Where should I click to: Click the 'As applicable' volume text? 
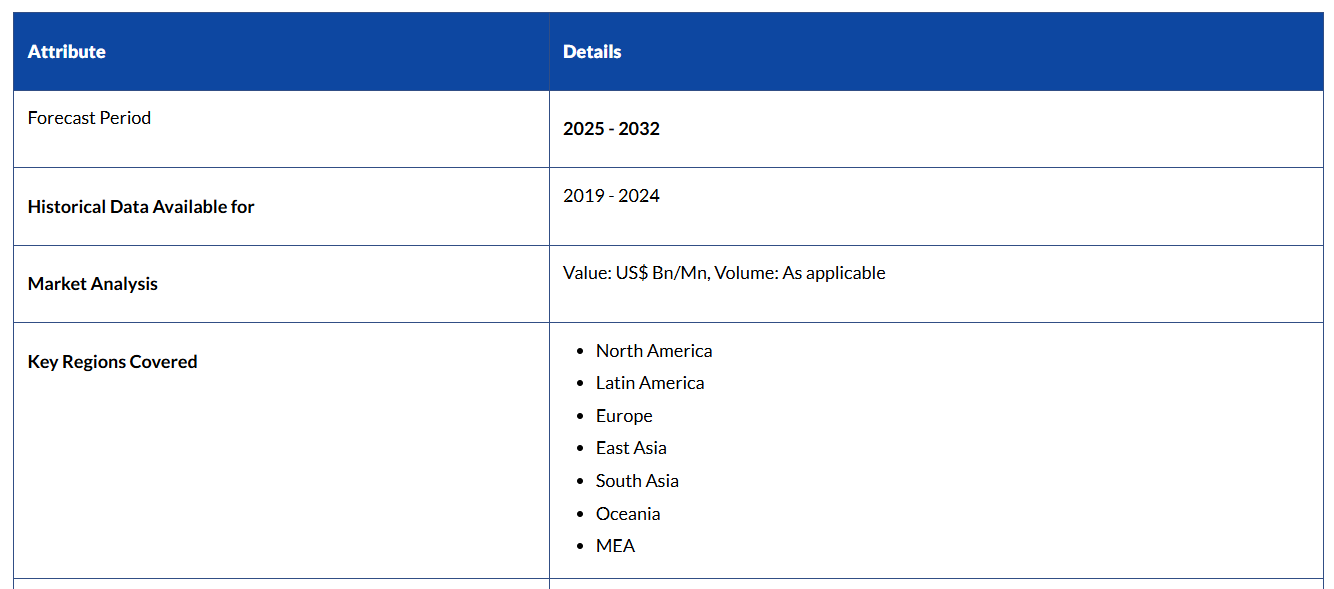pyautogui.click(x=833, y=273)
